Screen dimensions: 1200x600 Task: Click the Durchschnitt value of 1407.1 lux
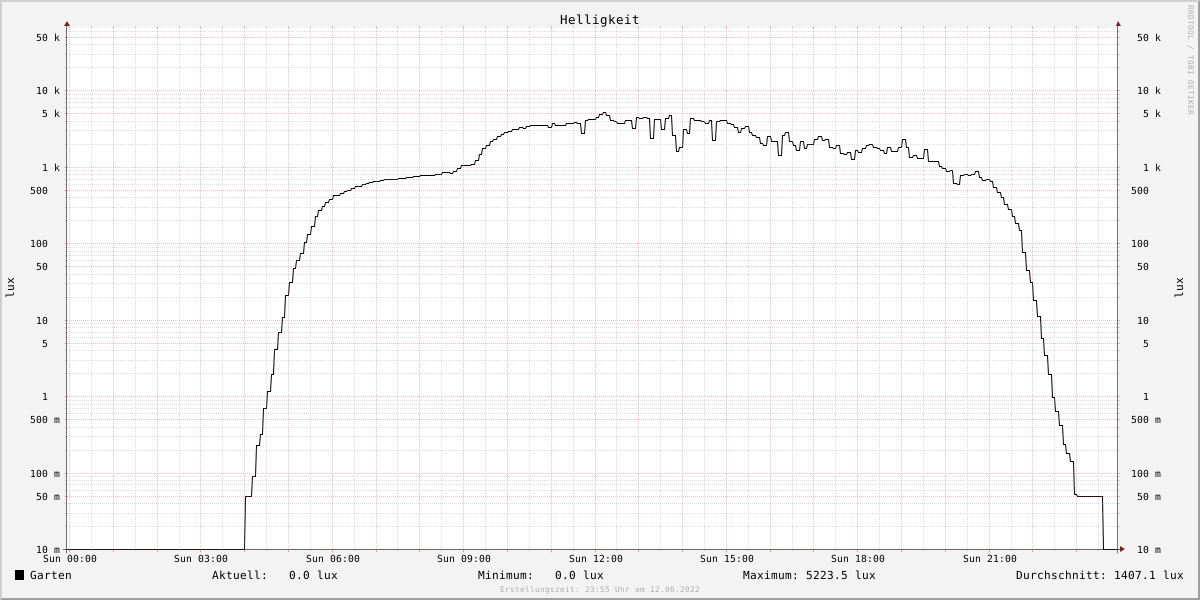pyautogui.click(x=1148, y=575)
